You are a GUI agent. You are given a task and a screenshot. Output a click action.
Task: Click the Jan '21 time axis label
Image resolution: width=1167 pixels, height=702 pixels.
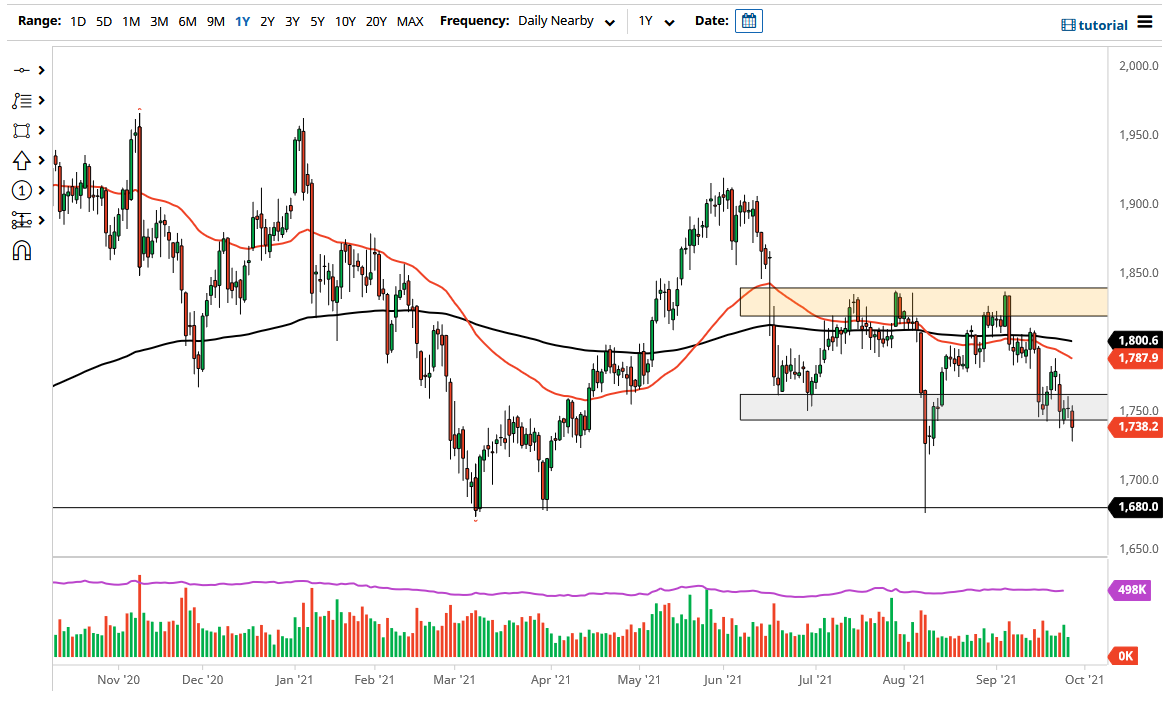pyautogui.click(x=294, y=680)
